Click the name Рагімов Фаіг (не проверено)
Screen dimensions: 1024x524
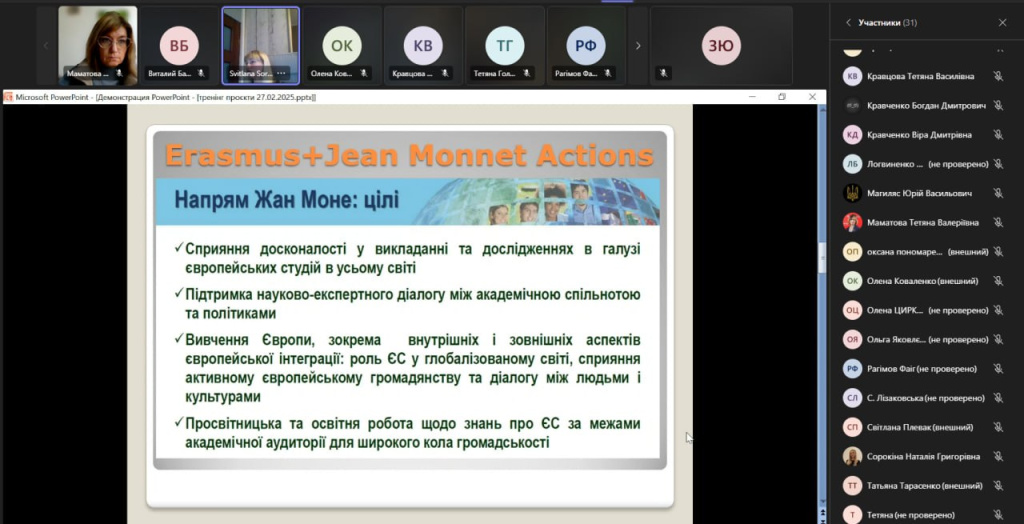click(x=922, y=368)
